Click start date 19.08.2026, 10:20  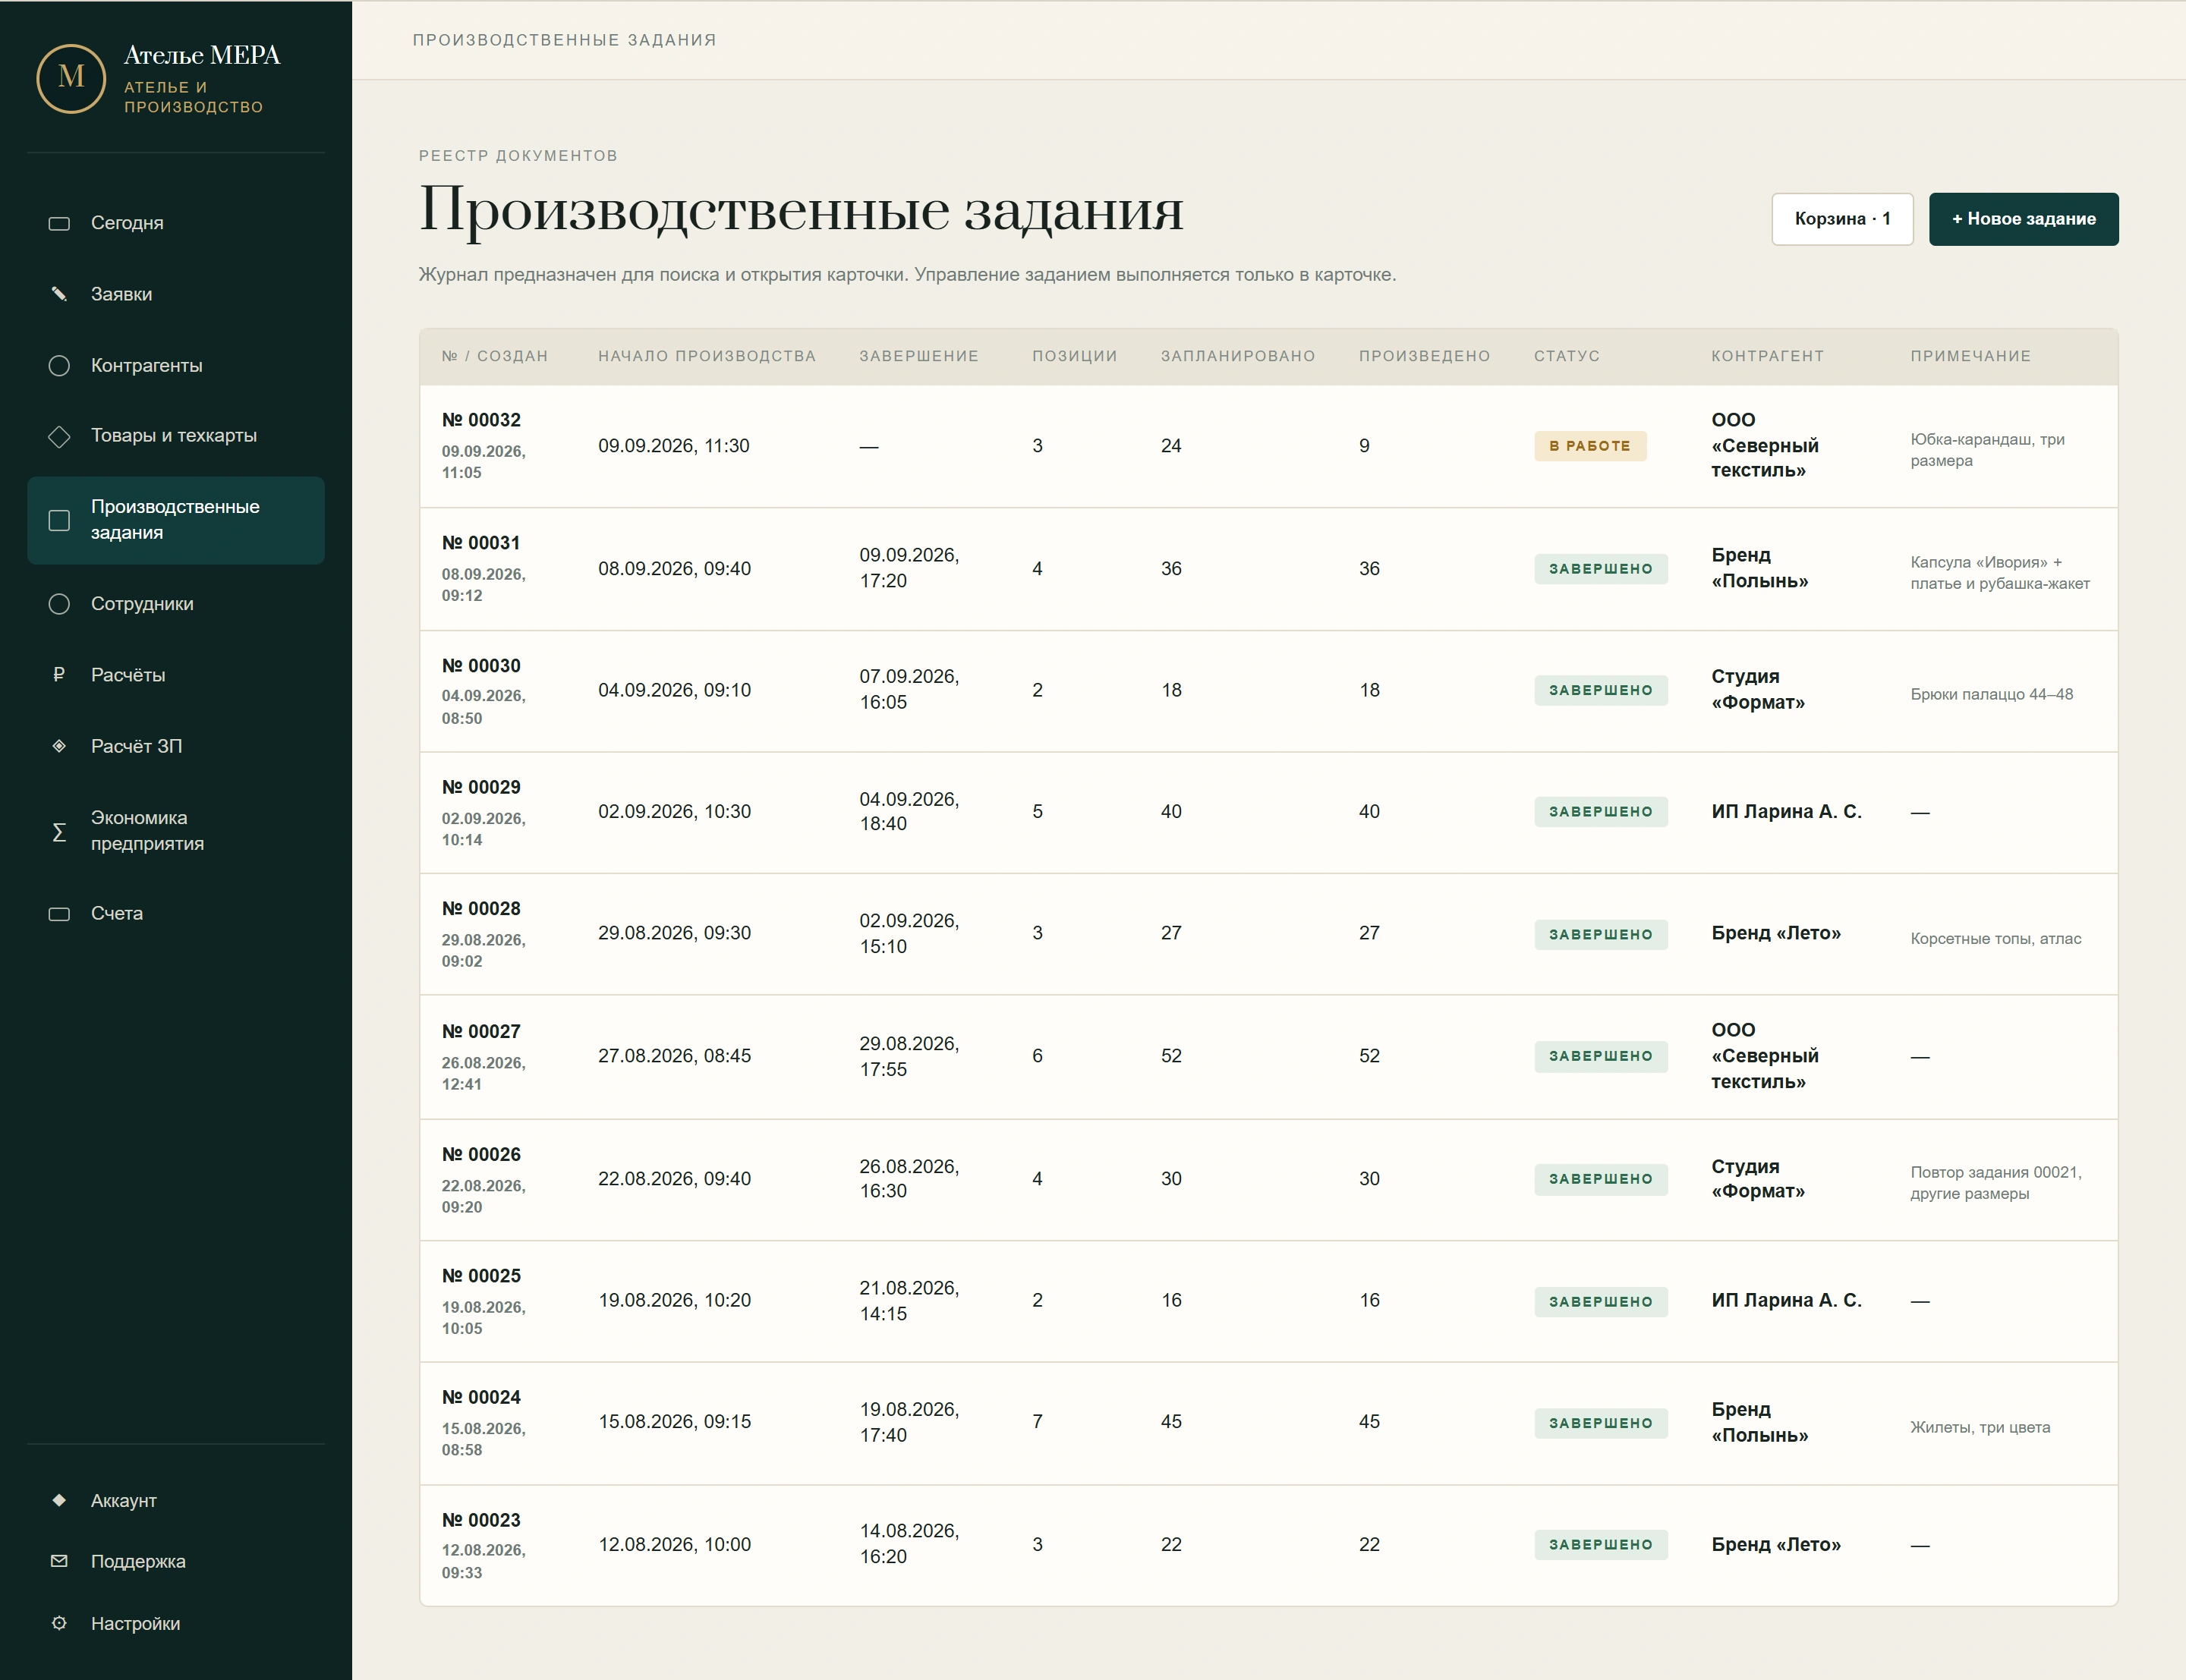click(674, 1300)
